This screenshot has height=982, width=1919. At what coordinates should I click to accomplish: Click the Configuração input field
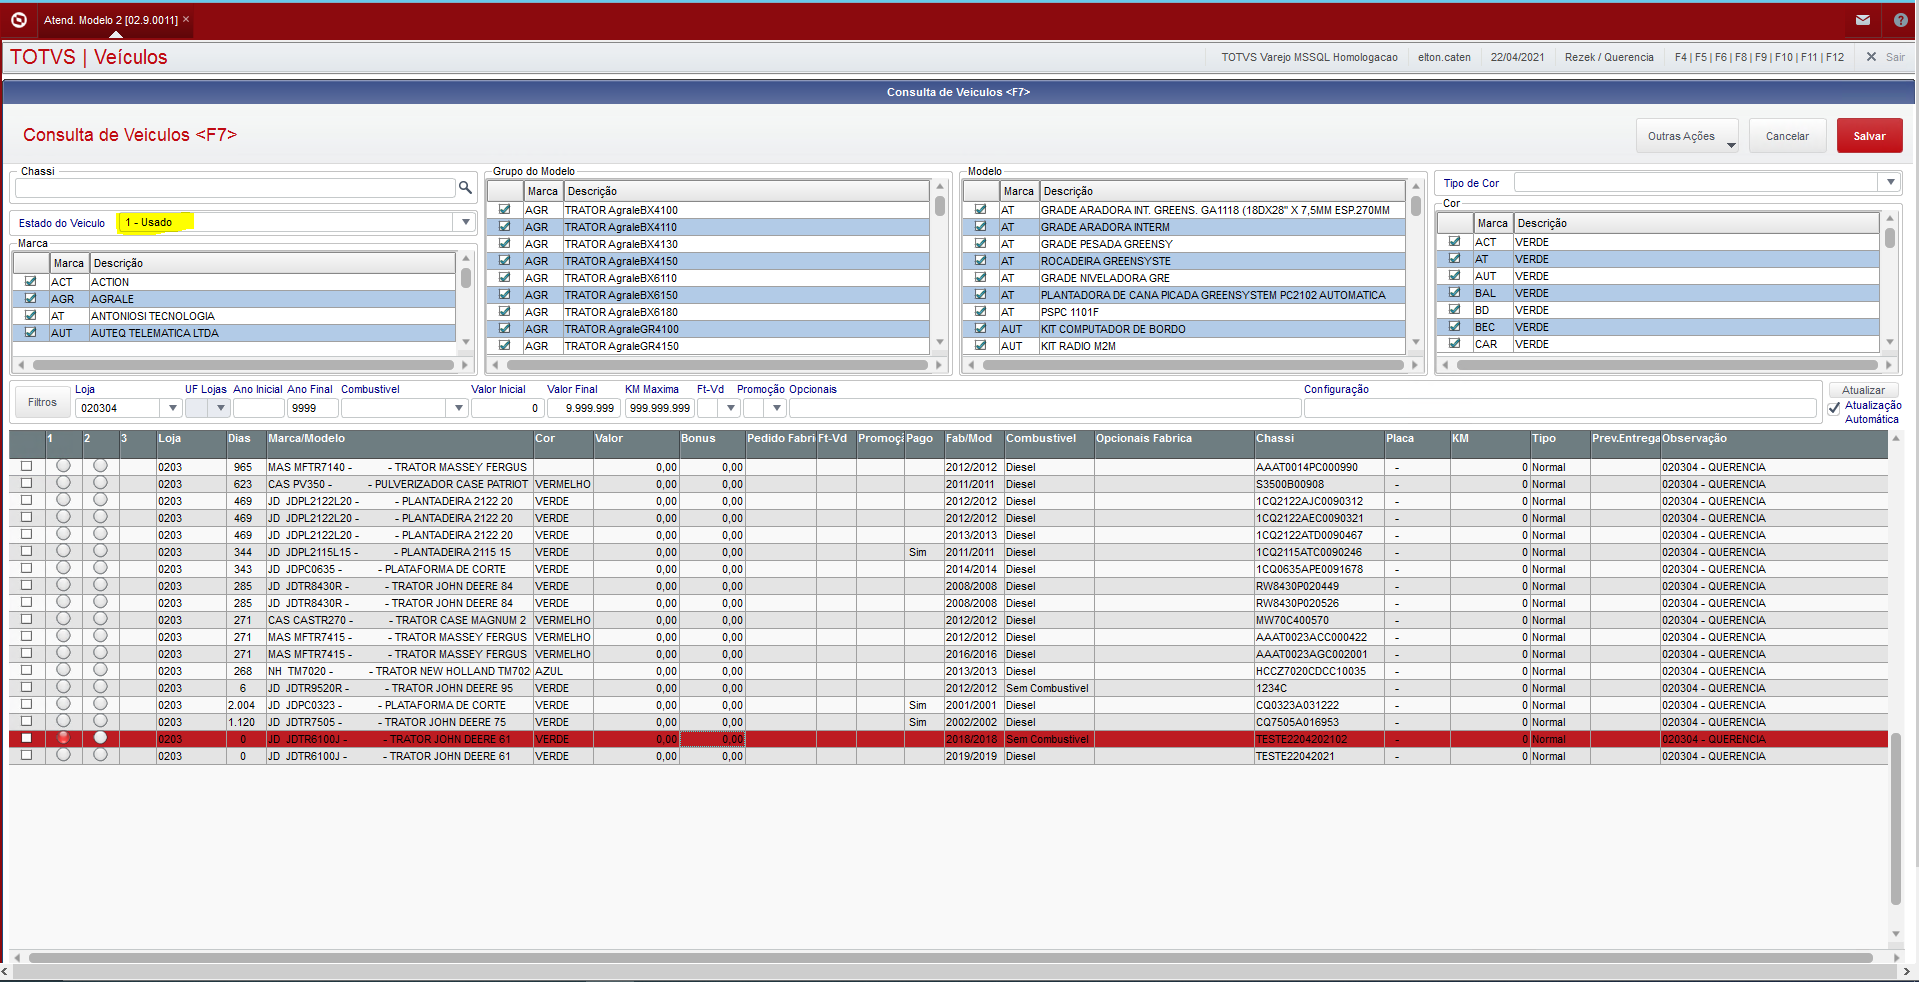(x=1560, y=408)
